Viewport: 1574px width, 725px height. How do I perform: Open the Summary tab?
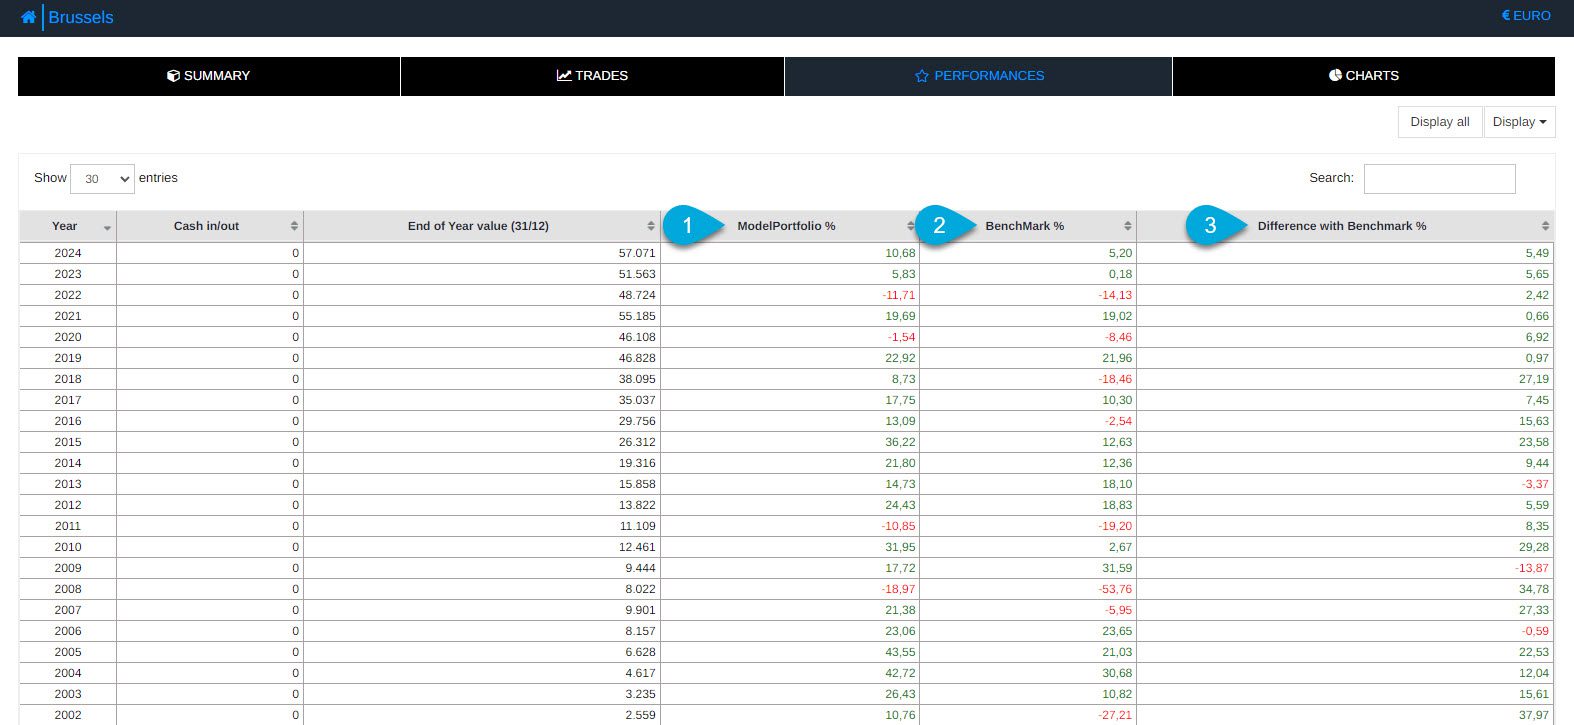click(x=209, y=76)
